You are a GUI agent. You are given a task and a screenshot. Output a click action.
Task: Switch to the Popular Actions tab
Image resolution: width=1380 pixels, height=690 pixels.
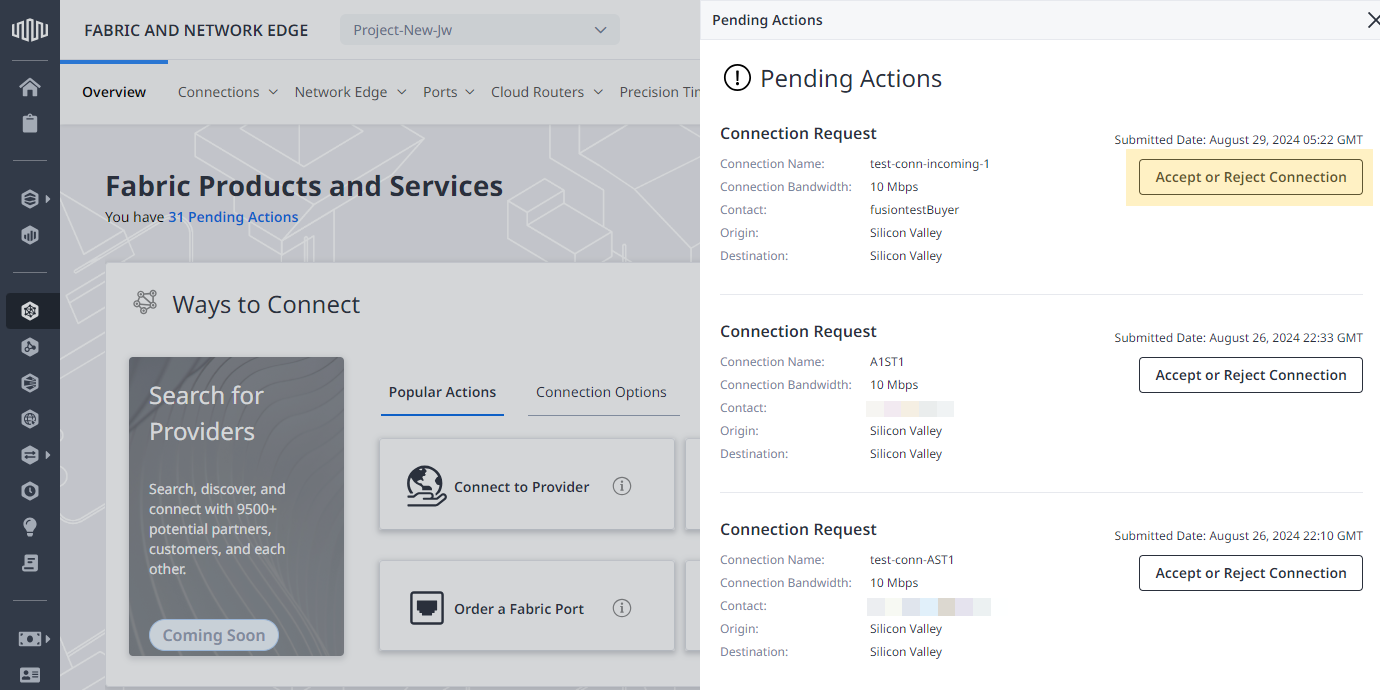click(442, 392)
